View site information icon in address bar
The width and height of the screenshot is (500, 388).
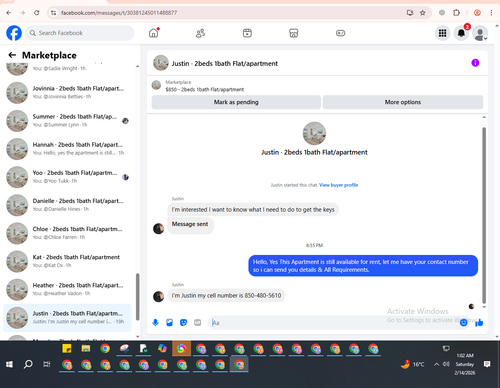tap(53, 13)
